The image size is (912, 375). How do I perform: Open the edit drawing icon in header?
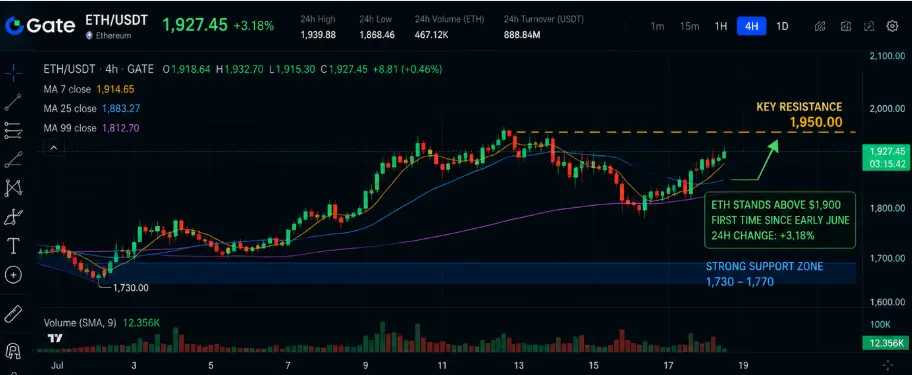point(869,26)
